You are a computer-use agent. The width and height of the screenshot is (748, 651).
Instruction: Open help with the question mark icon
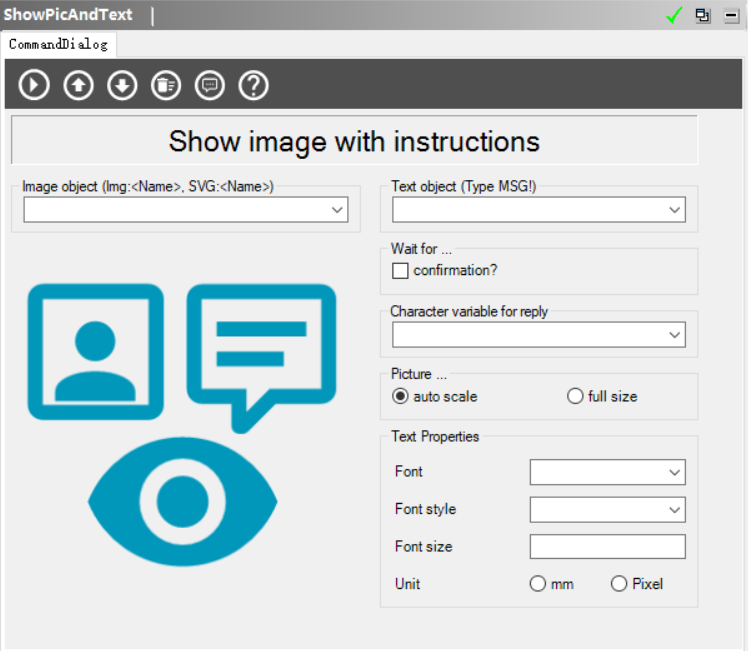coord(254,85)
